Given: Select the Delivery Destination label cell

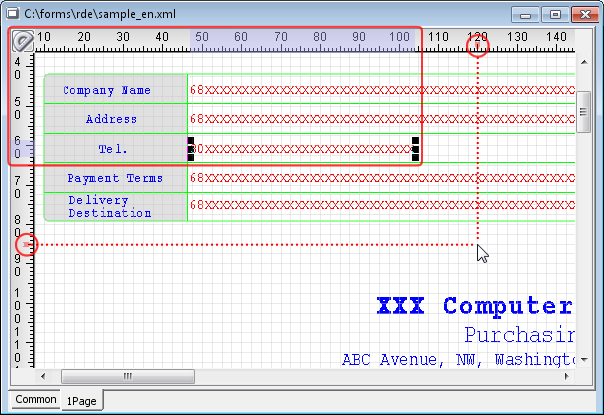Looking at the screenshot, I should point(116,207).
